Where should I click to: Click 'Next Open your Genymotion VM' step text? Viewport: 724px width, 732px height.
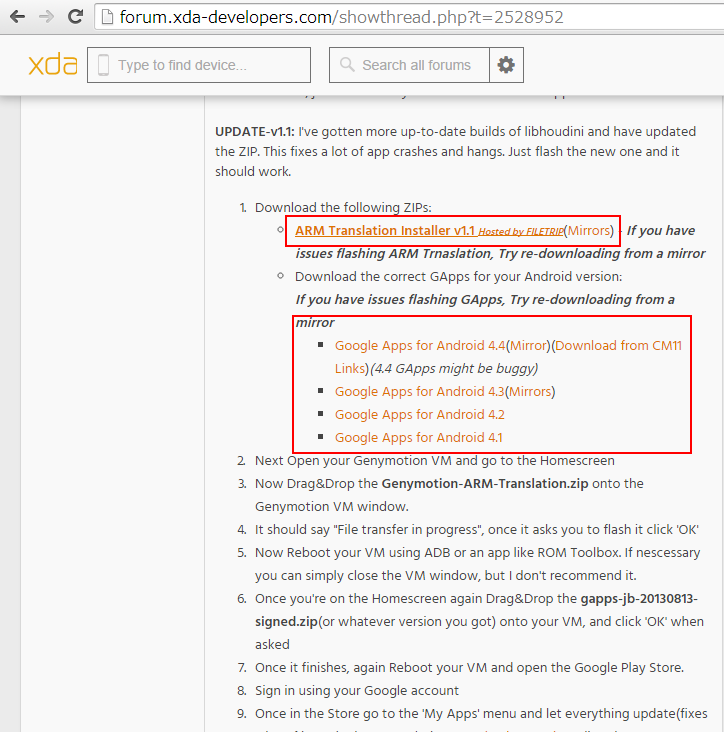pos(435,461)
